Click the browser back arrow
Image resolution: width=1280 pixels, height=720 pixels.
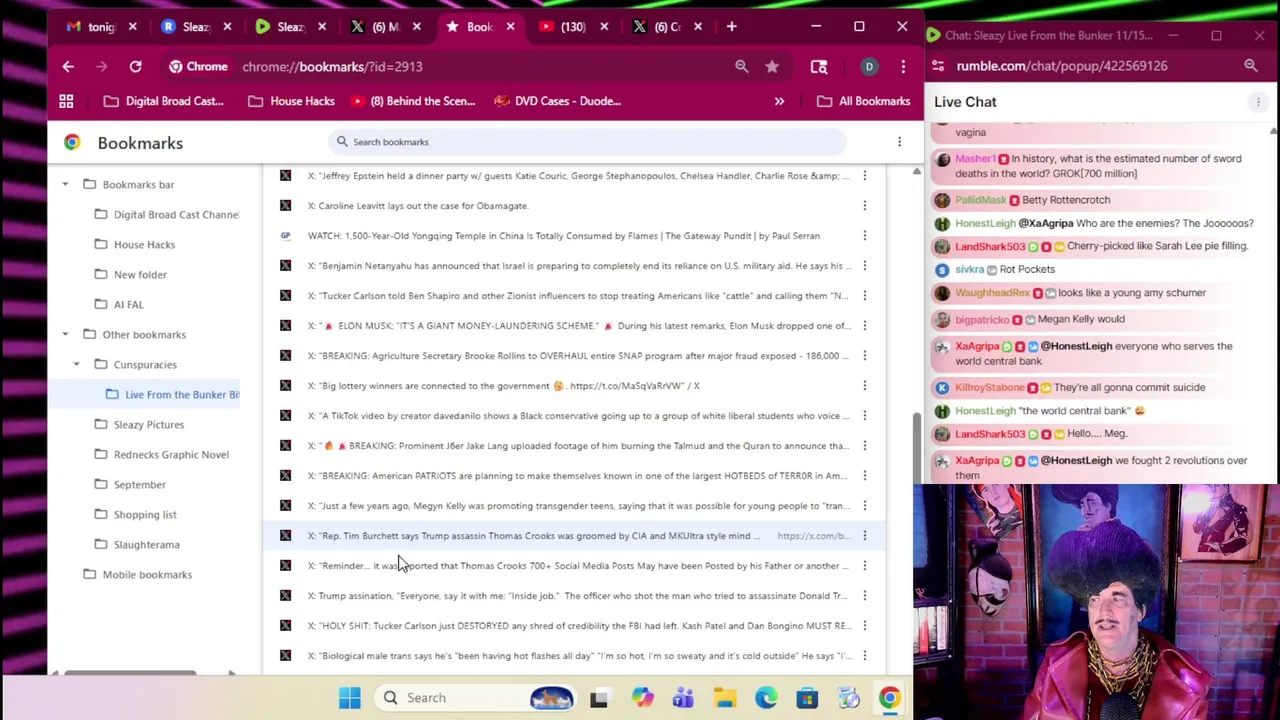coord(68,66)
